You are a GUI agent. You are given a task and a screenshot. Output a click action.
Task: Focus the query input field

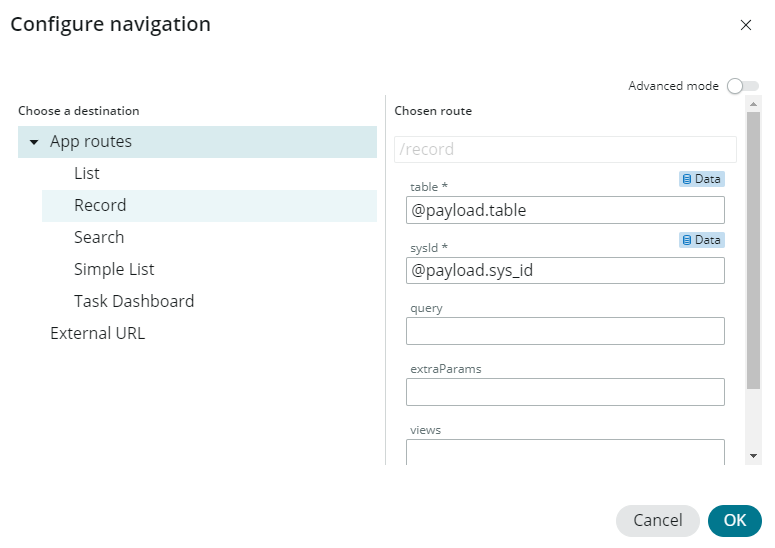click(565, 331)
